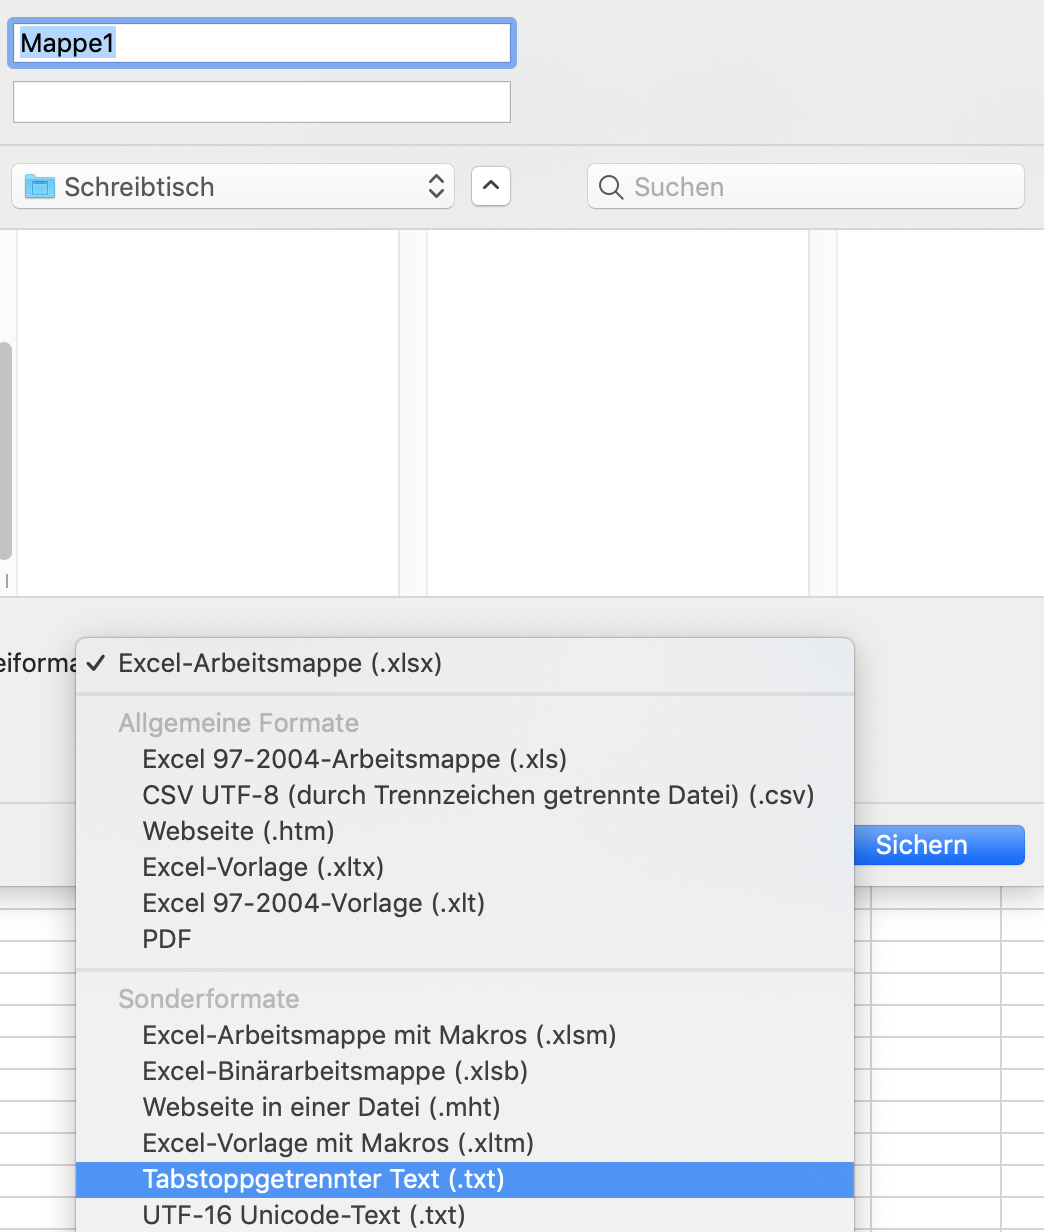
Task: Select Excel 97-2004-Vorlage (.xlt)
Action: [x=465, y=903]
